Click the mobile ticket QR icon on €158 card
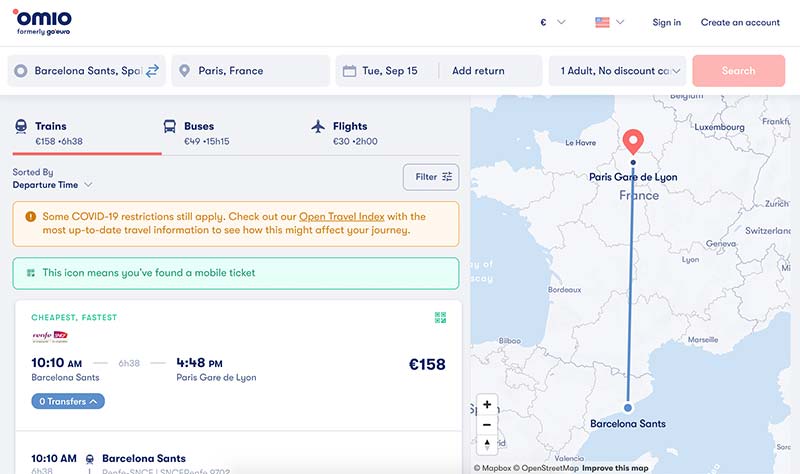This screenshot has width=800, height=474. point(440,317)
